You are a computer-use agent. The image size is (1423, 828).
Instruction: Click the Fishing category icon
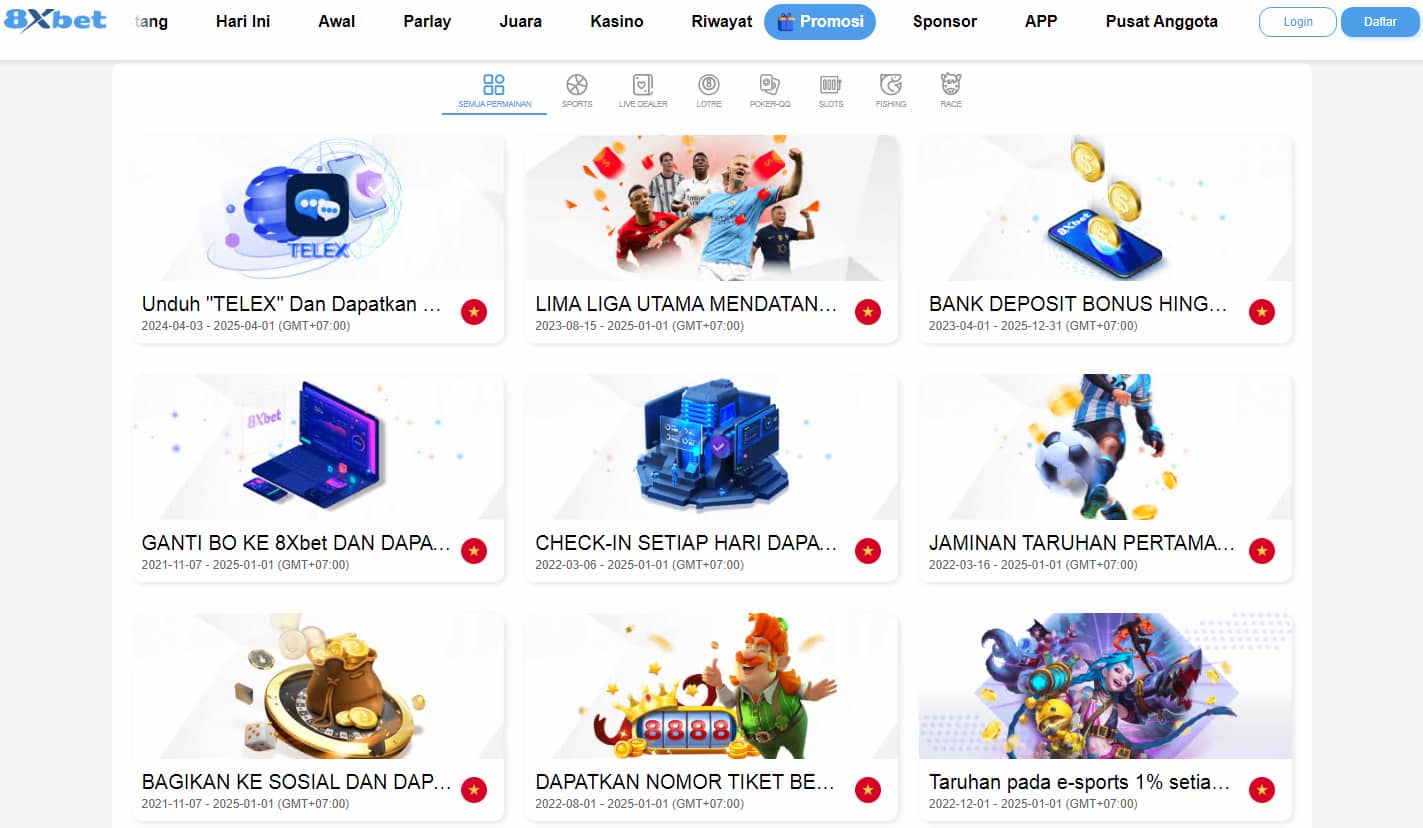pyautogui.click(x=890, y=85)
